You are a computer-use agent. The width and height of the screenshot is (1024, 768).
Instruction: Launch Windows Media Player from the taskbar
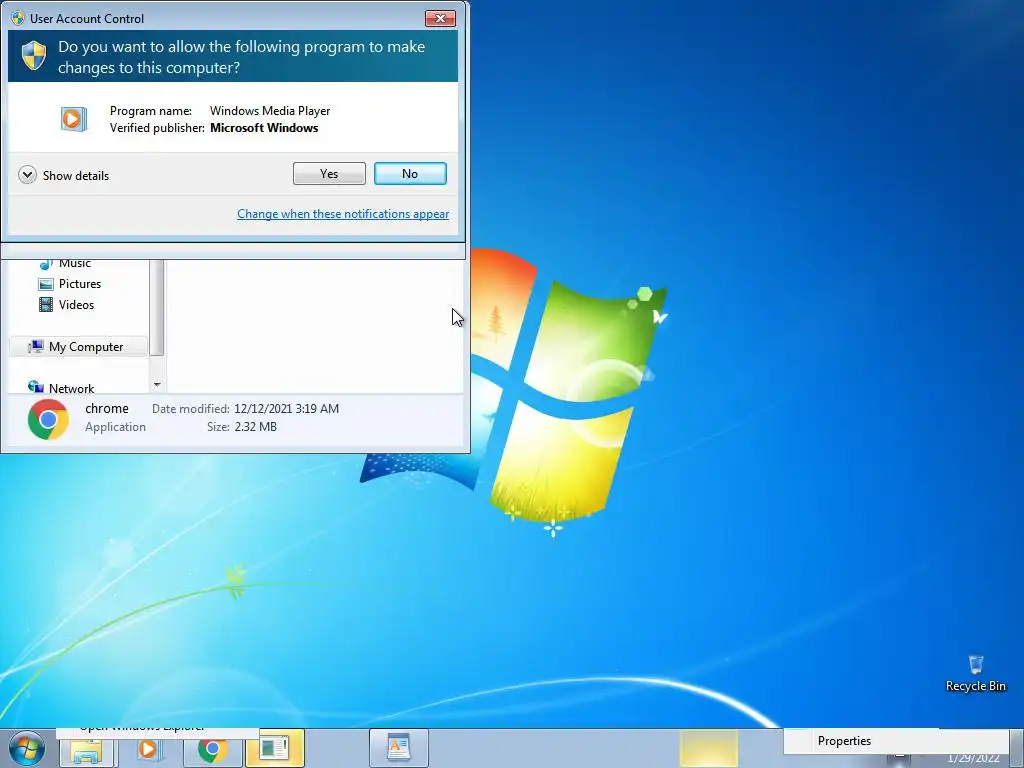click(x=149, y=749)
